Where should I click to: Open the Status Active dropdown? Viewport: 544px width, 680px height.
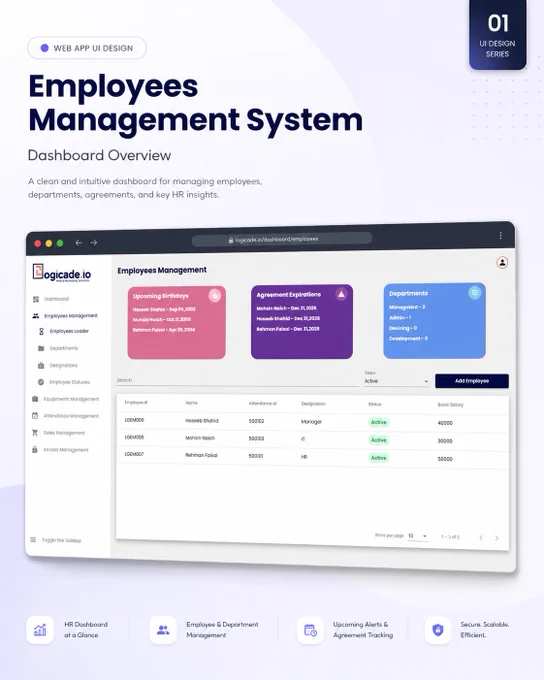pos(397,381)
